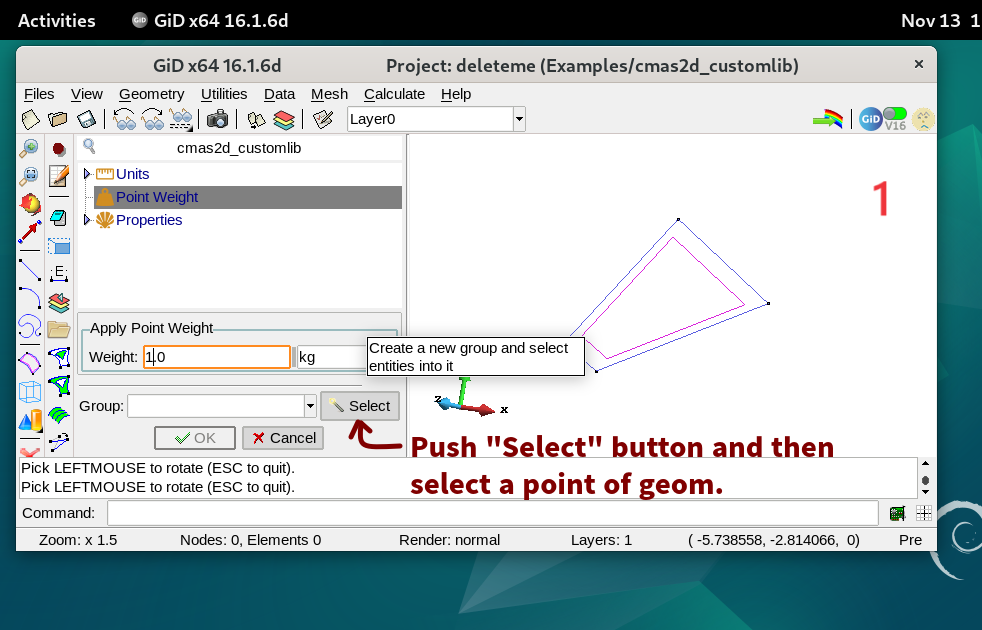
Task: Click the redo glasses icon
Action: [x=152, y=119]
